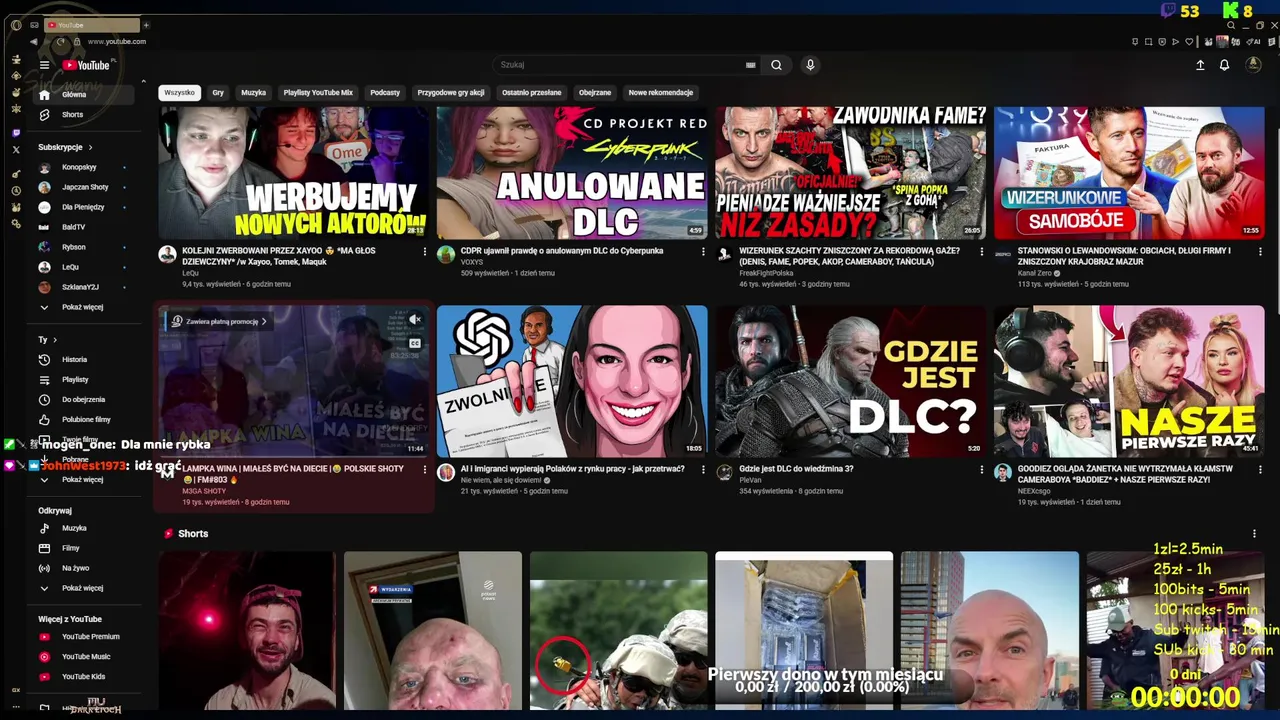Expand the Ty section chevron
Screen dimensions: 1280x720
[x=55, y=340]
